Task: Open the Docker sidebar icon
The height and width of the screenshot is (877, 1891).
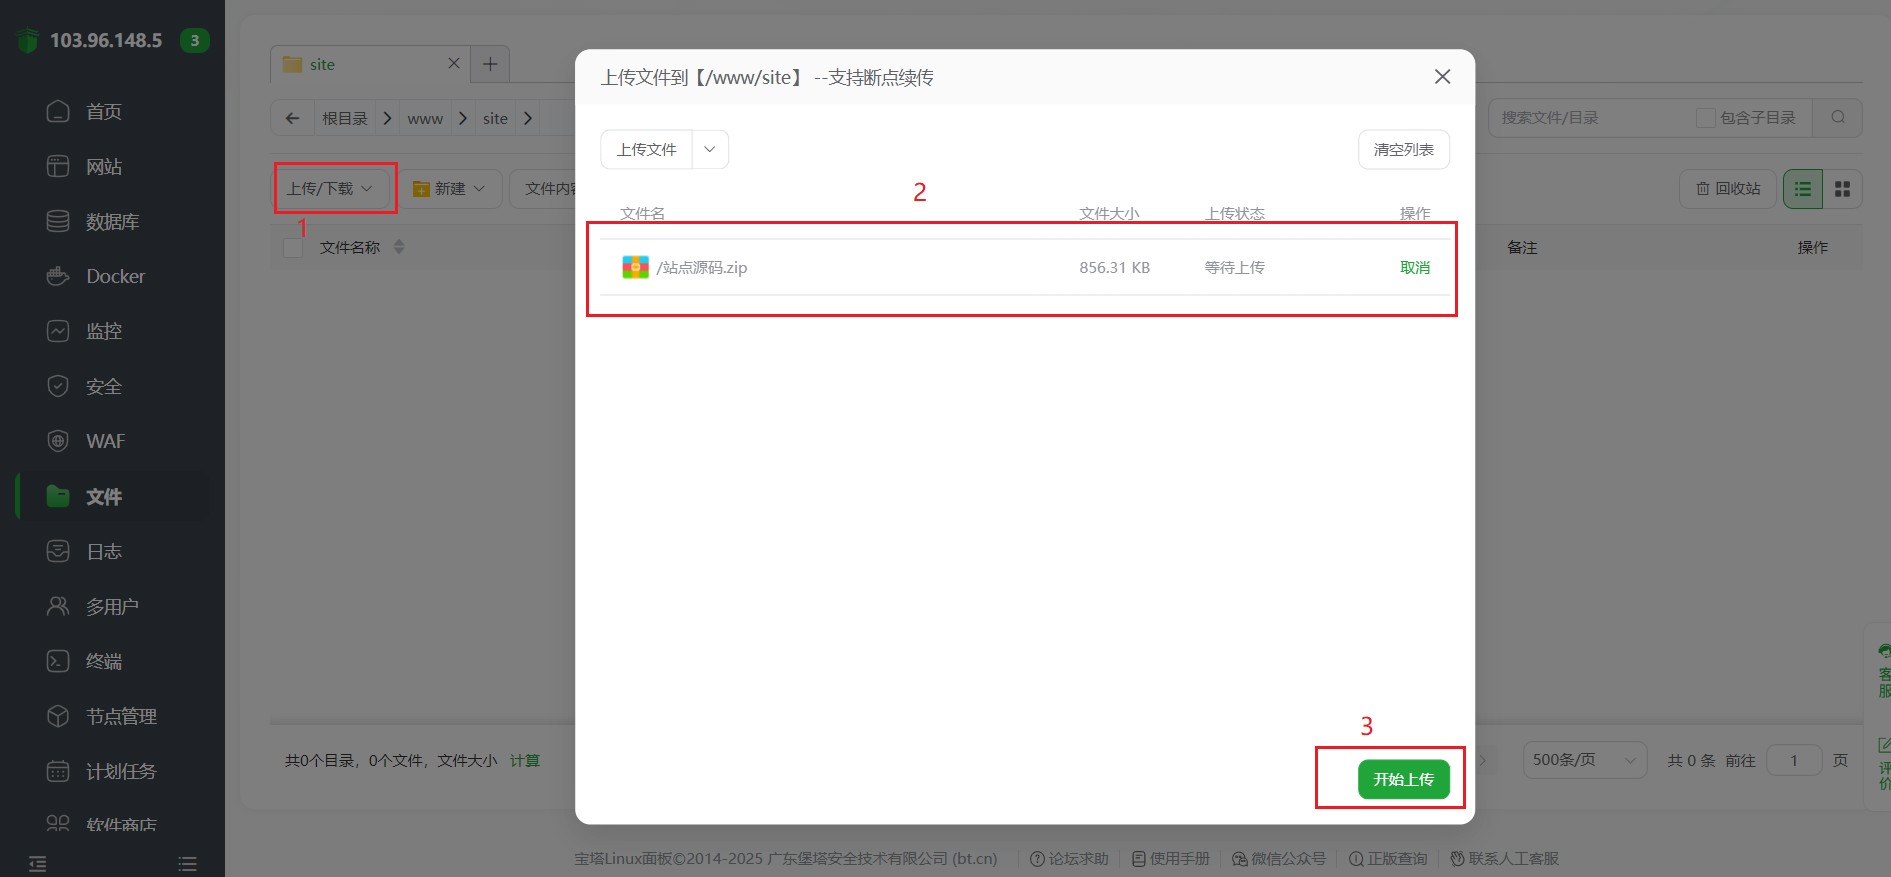Action: point(58,276)
